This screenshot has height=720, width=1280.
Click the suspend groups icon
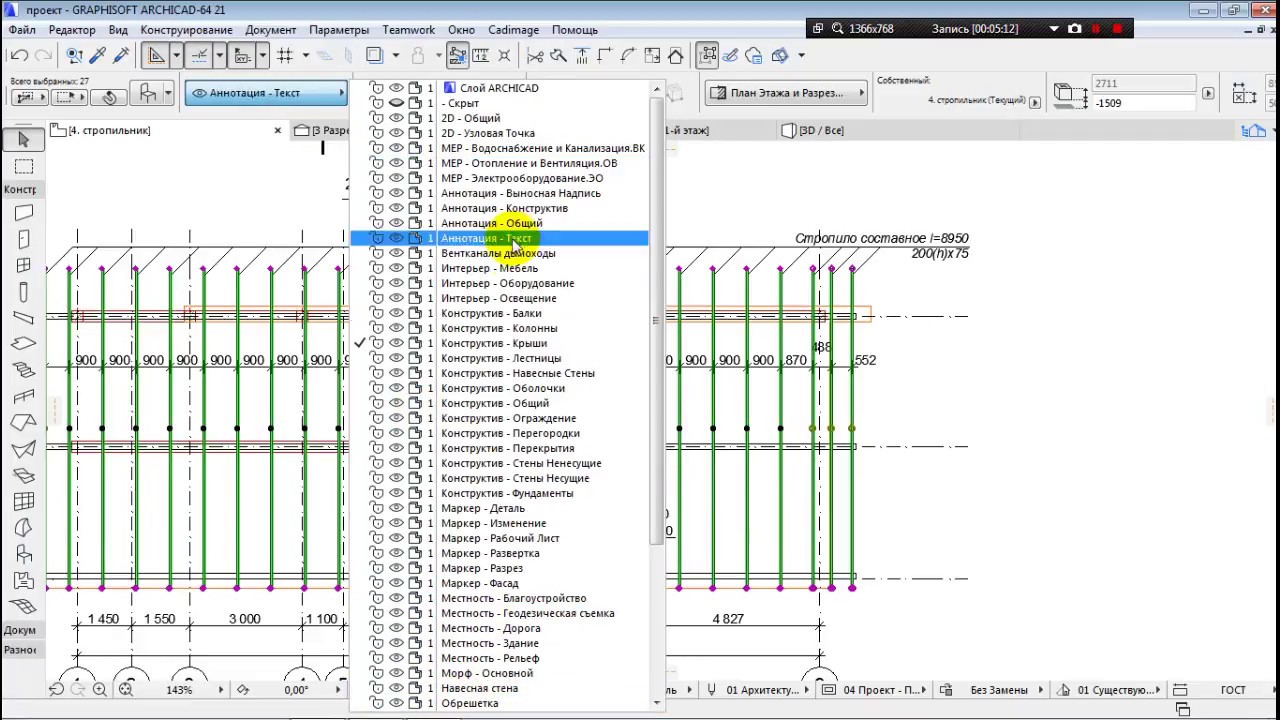pos(708,56)
